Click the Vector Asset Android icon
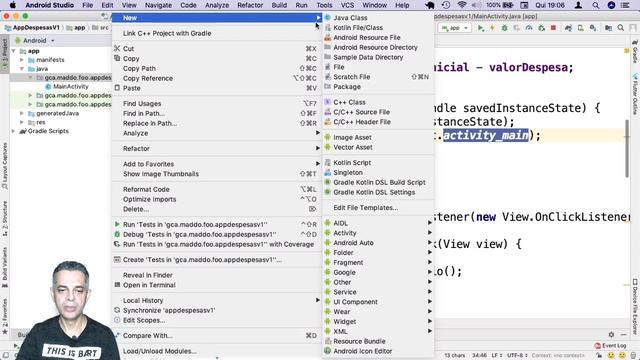Viewport: 640px width, 360px height. coord(327,147)
